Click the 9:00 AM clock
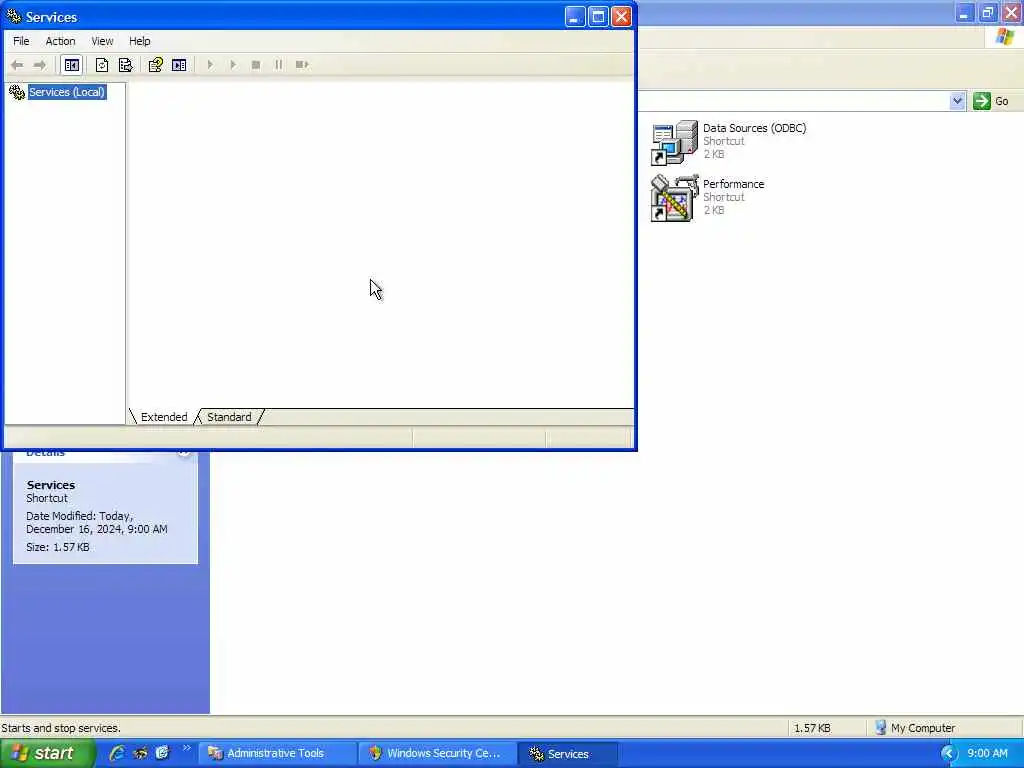Screen dimensions: 1024x768 (987, 753)
